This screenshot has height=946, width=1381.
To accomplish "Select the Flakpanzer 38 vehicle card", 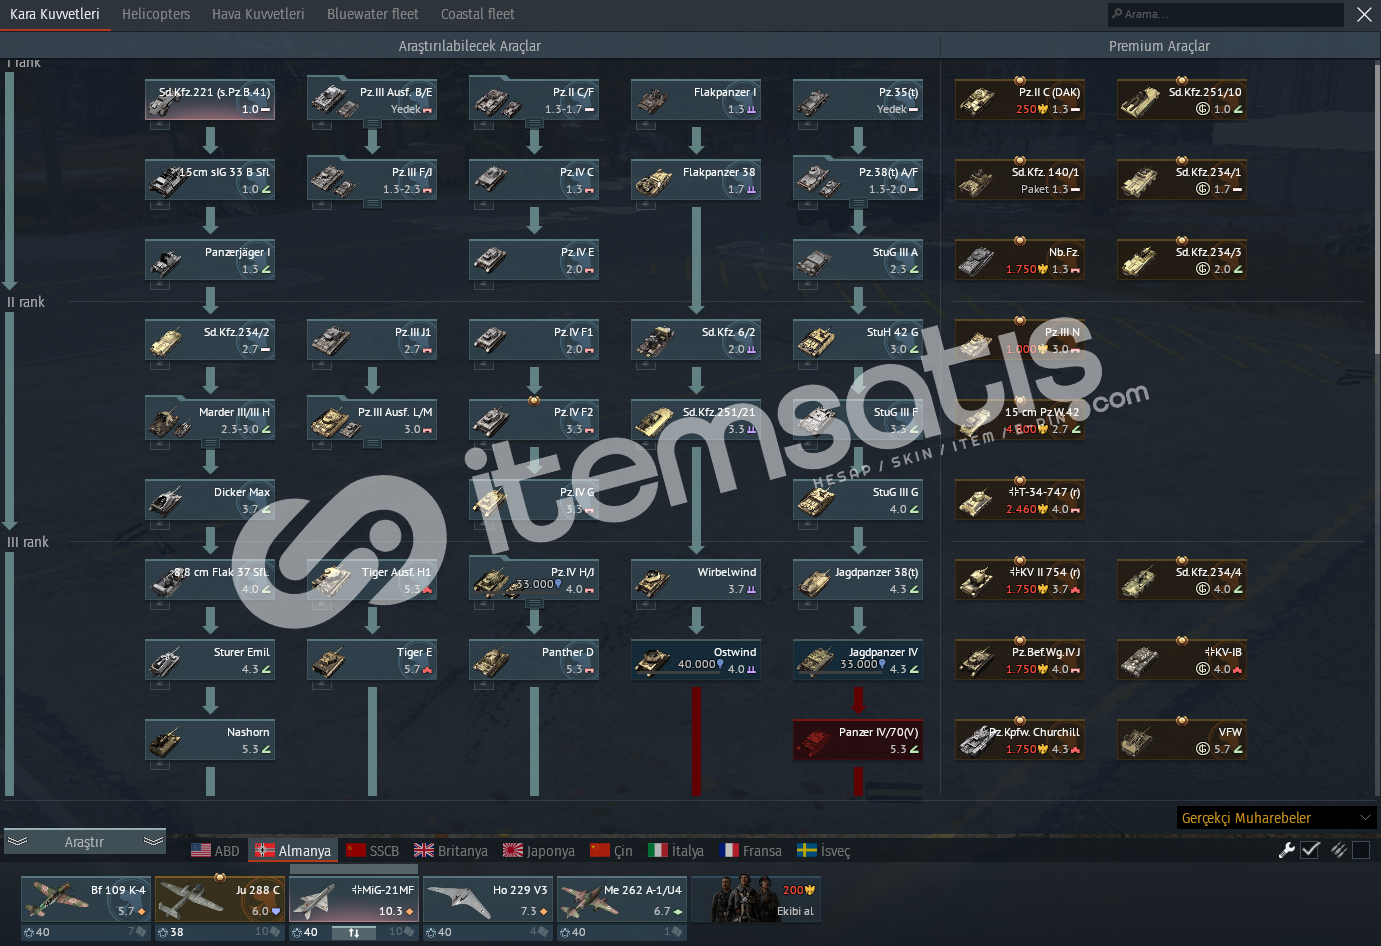I will (696, 180).
